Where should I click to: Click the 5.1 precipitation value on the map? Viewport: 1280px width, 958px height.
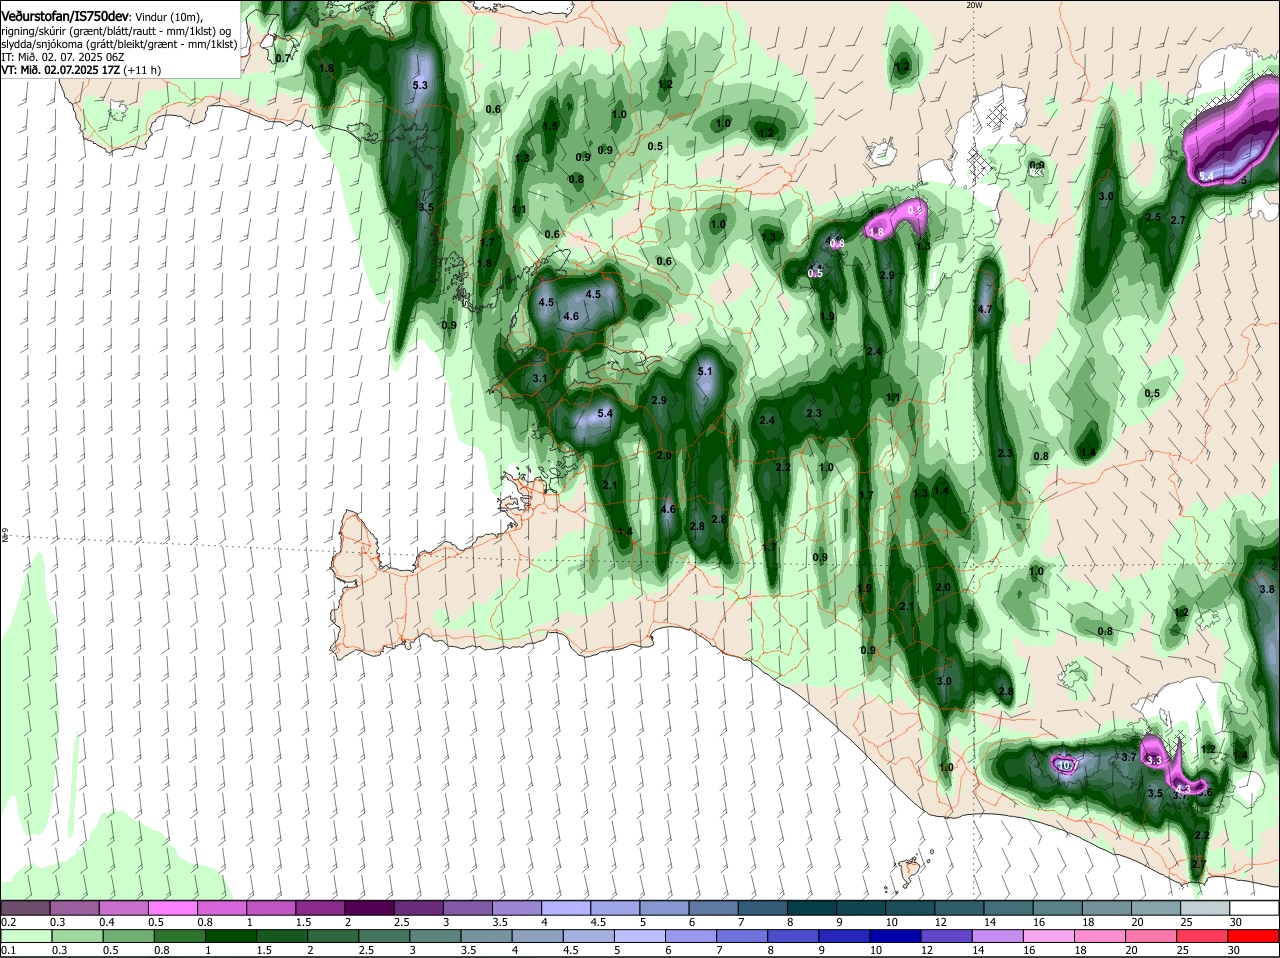[705, 372]
